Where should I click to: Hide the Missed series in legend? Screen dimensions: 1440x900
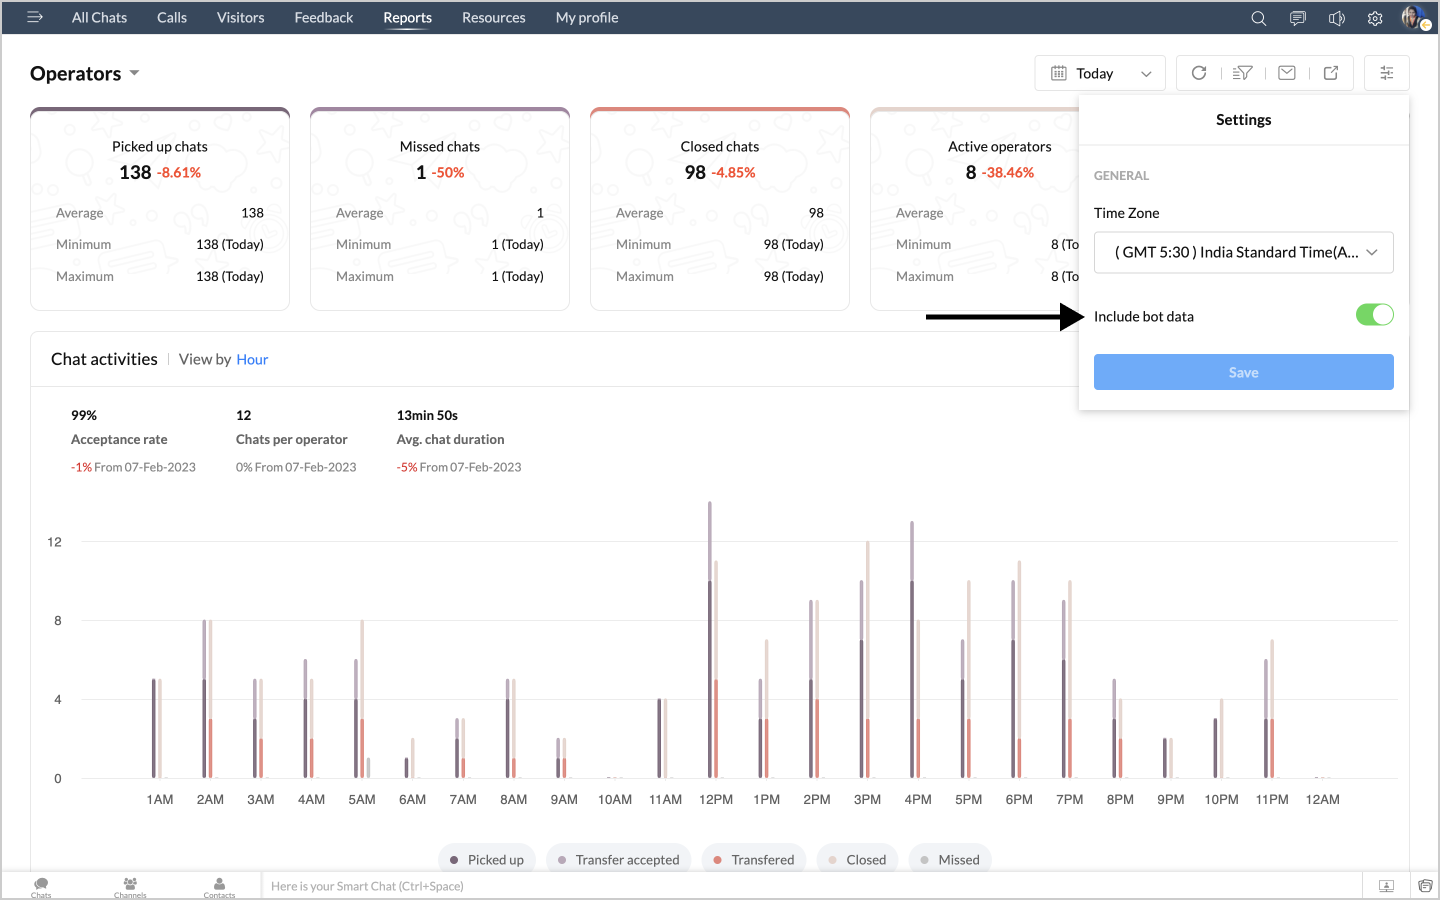point(950,860)
